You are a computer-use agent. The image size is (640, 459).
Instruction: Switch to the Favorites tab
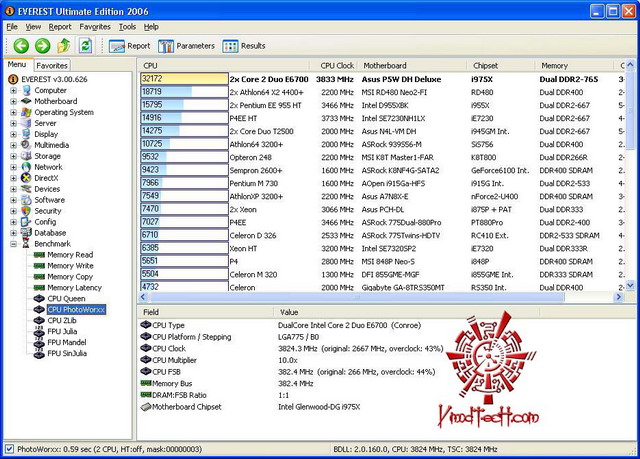(51, 65)
